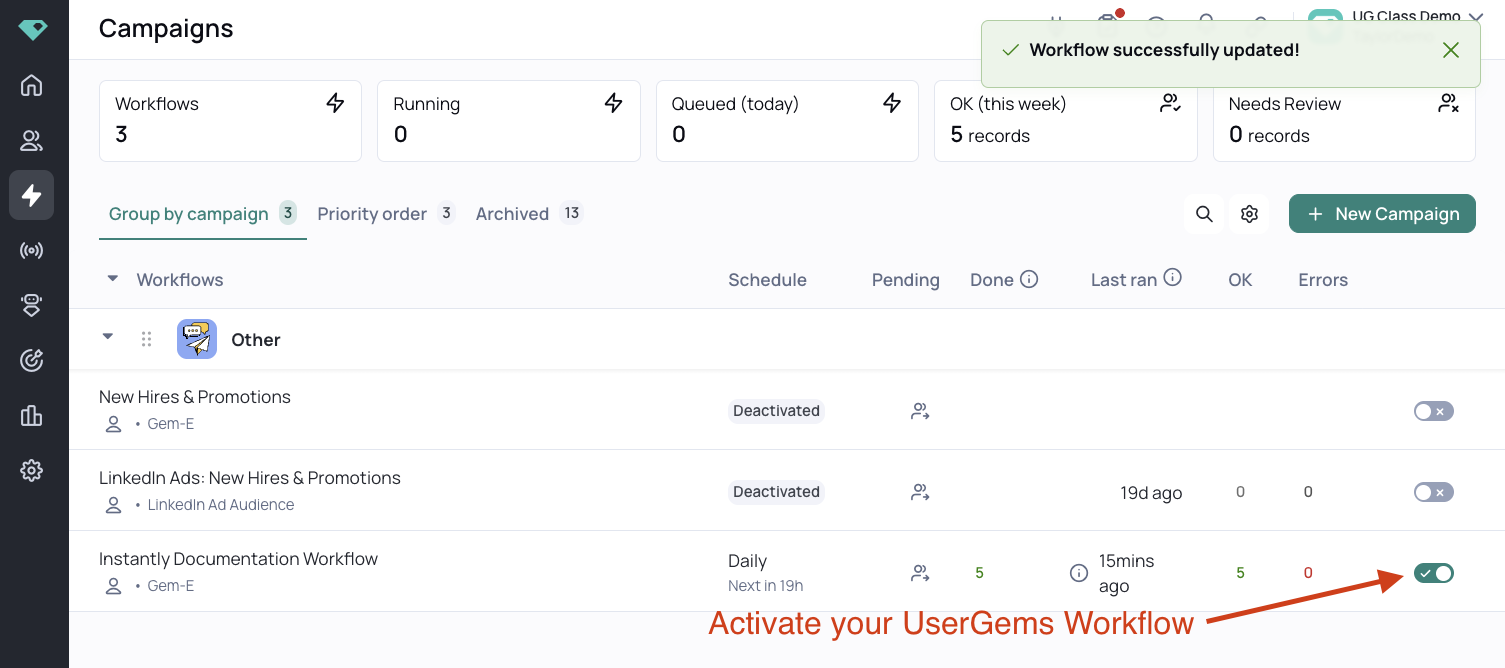Grab the drag handle of Other campaign

point(147,340)
